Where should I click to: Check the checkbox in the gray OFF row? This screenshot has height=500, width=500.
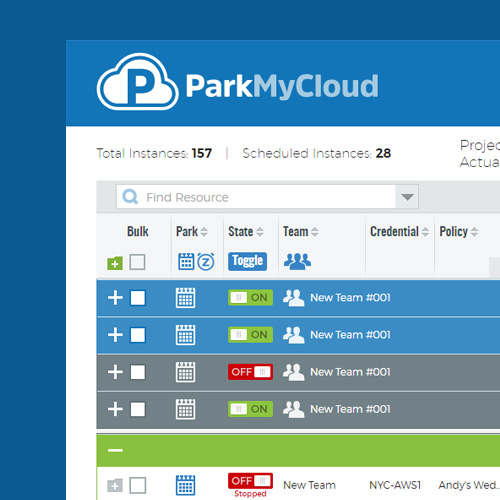coord(138,372)
